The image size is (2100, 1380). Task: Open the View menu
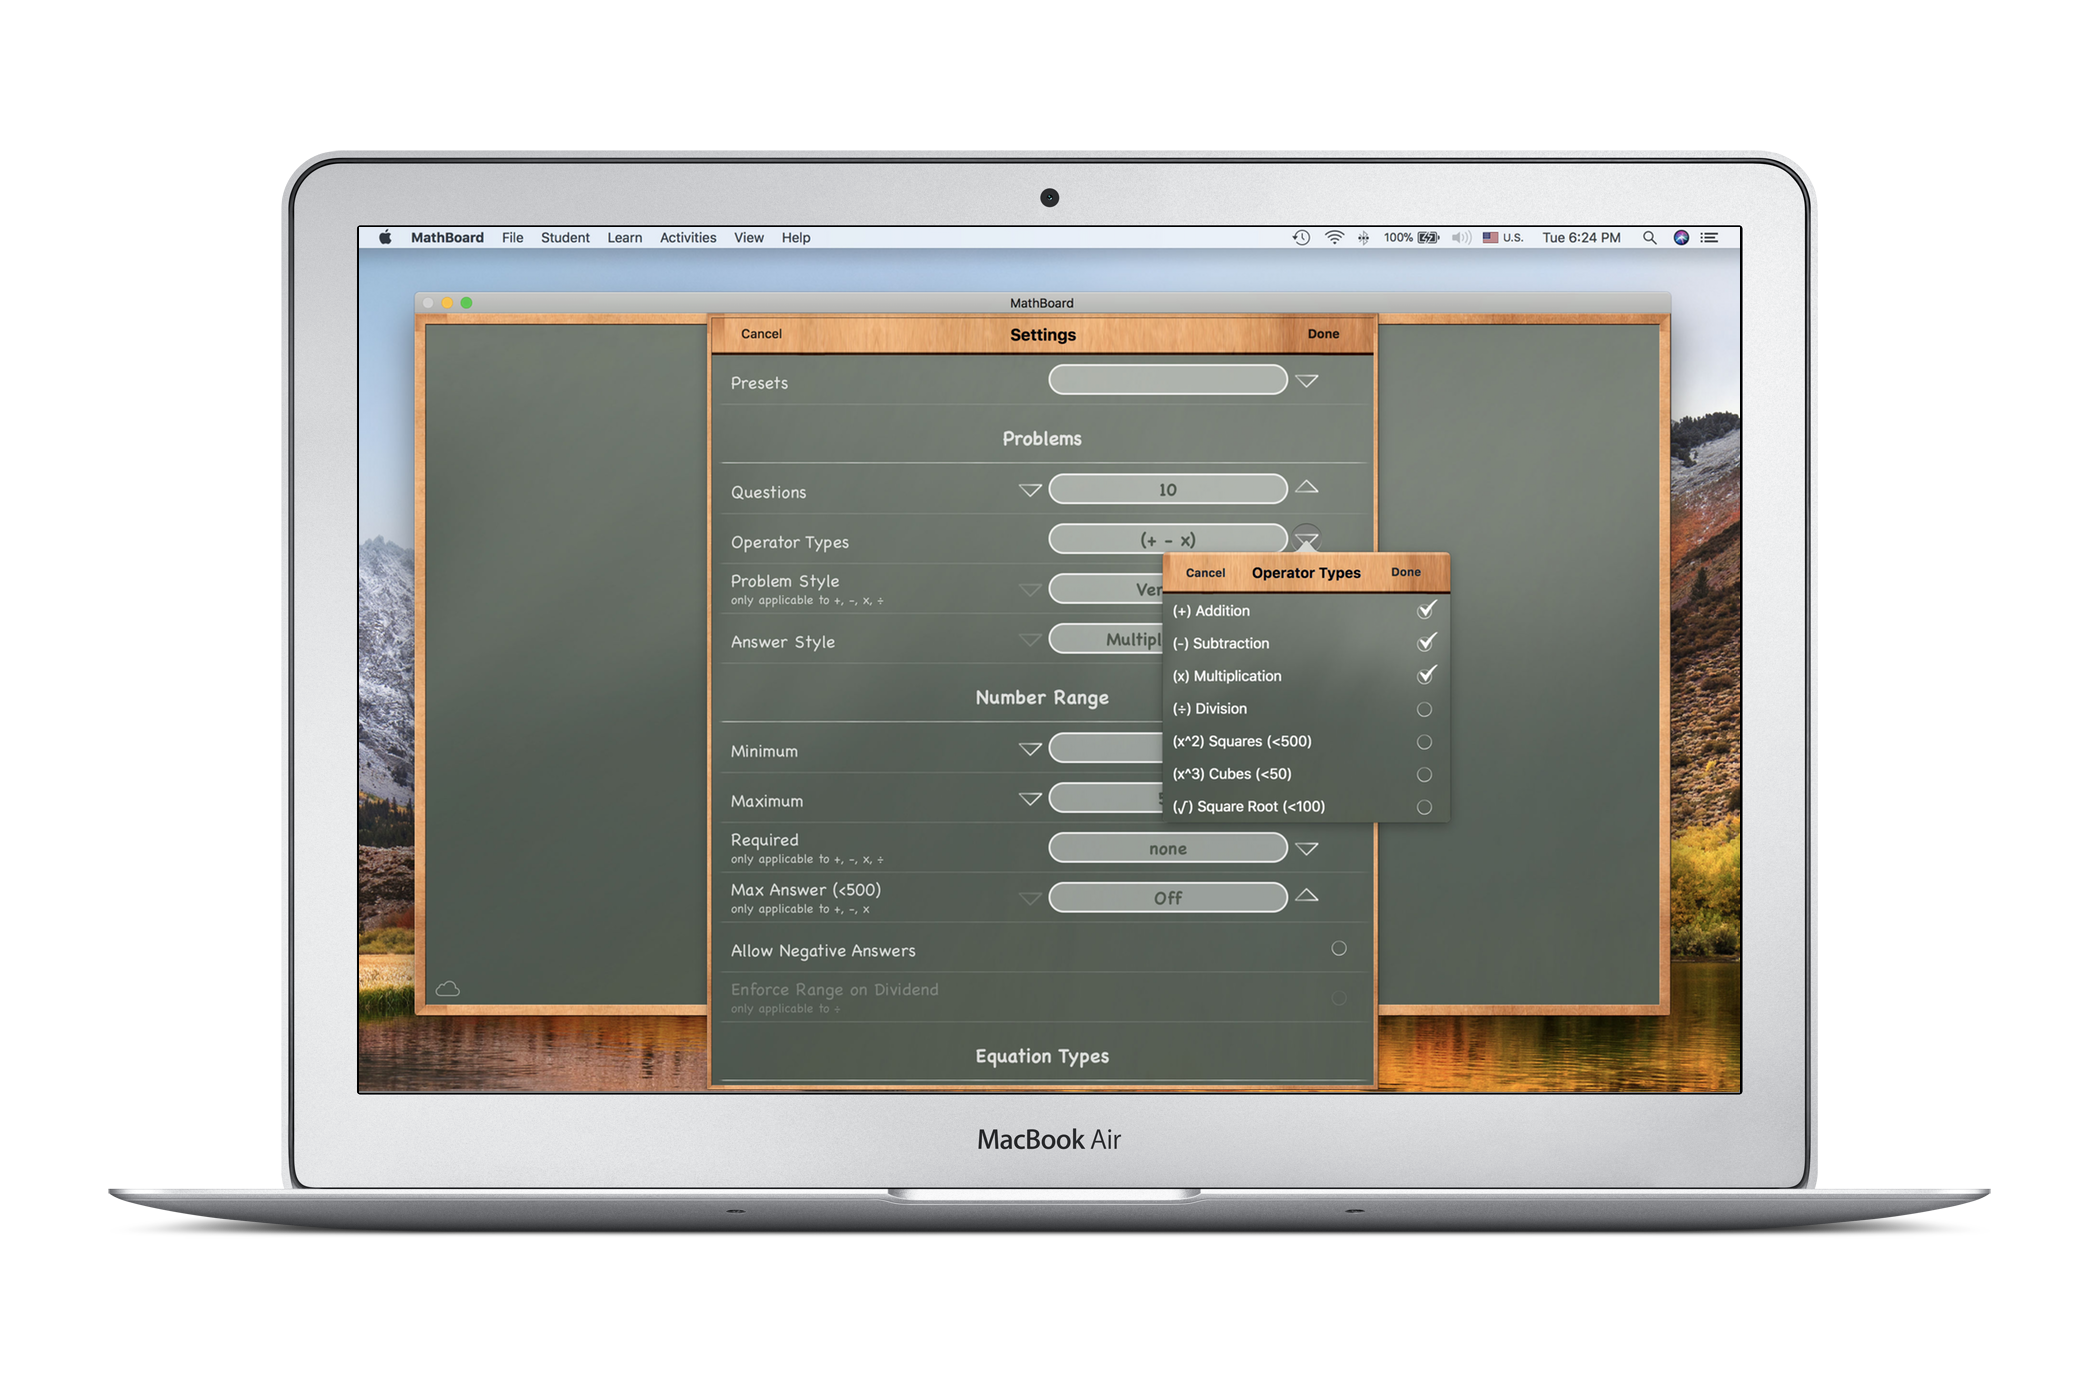point(748,237)
